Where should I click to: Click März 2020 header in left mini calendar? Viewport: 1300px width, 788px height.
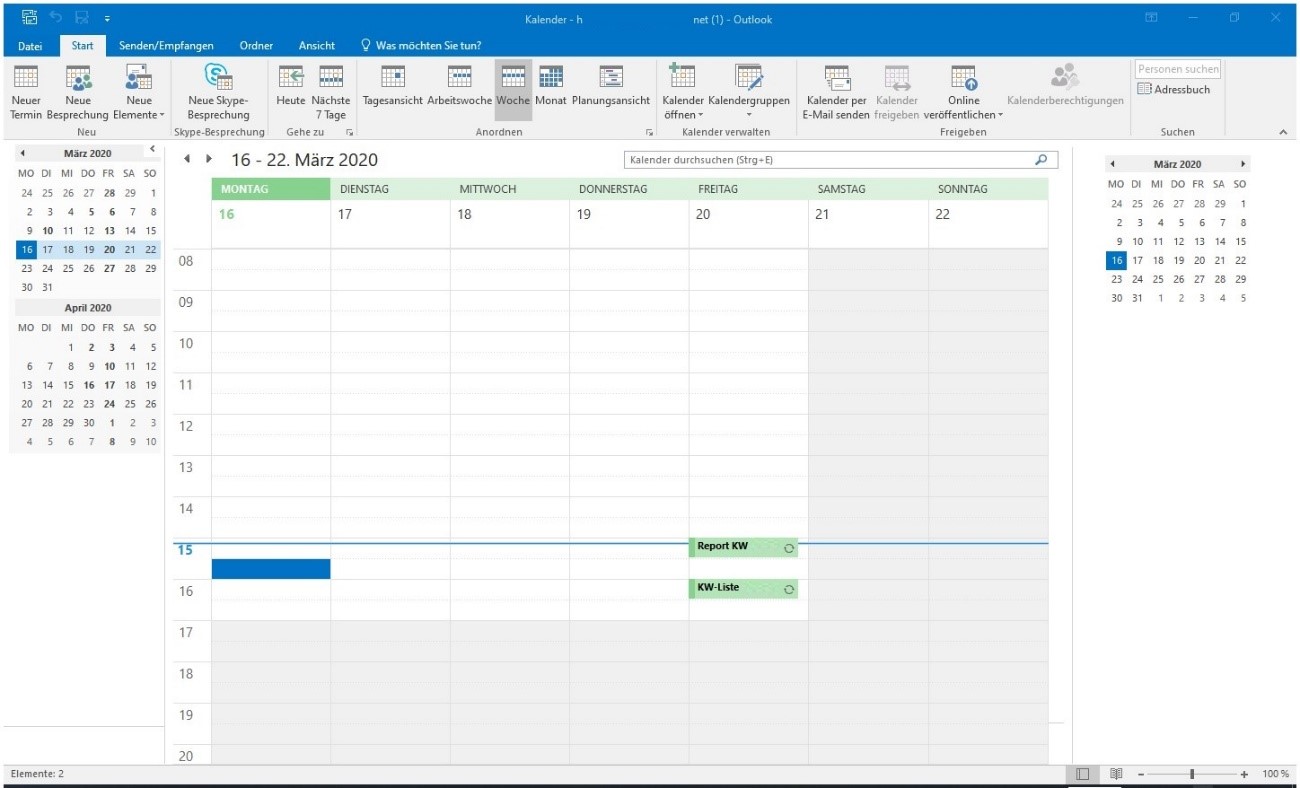coord(88,154)
